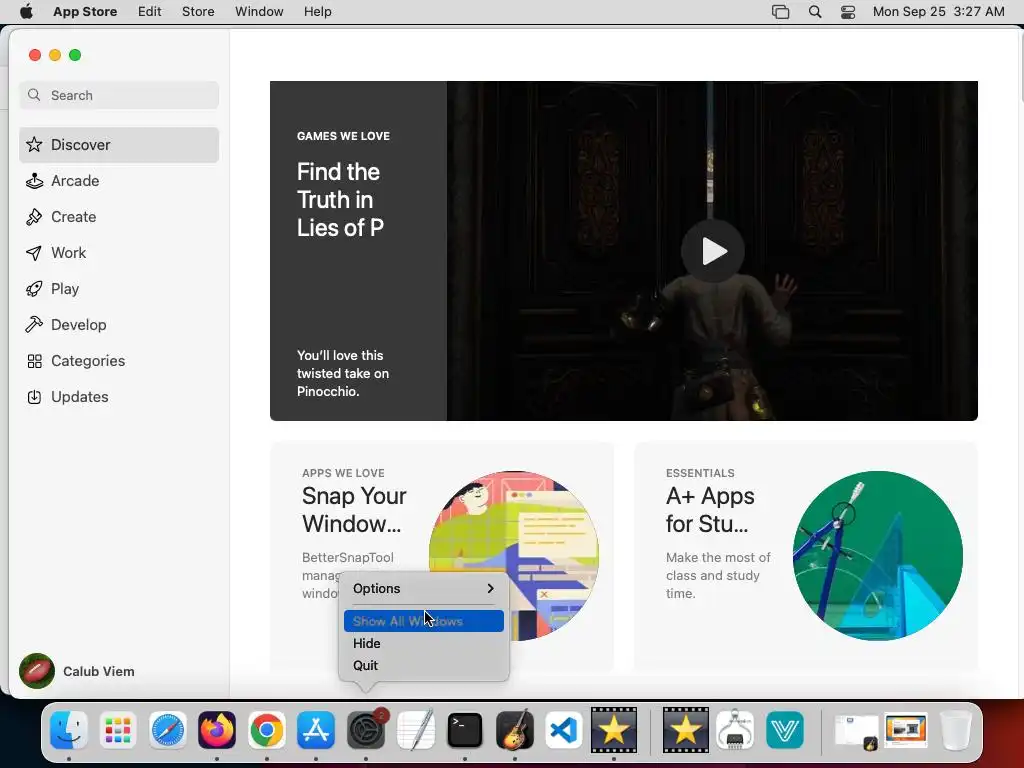Open TextEdit from the Dock
Screen dimensions: 1024x768
415,729
